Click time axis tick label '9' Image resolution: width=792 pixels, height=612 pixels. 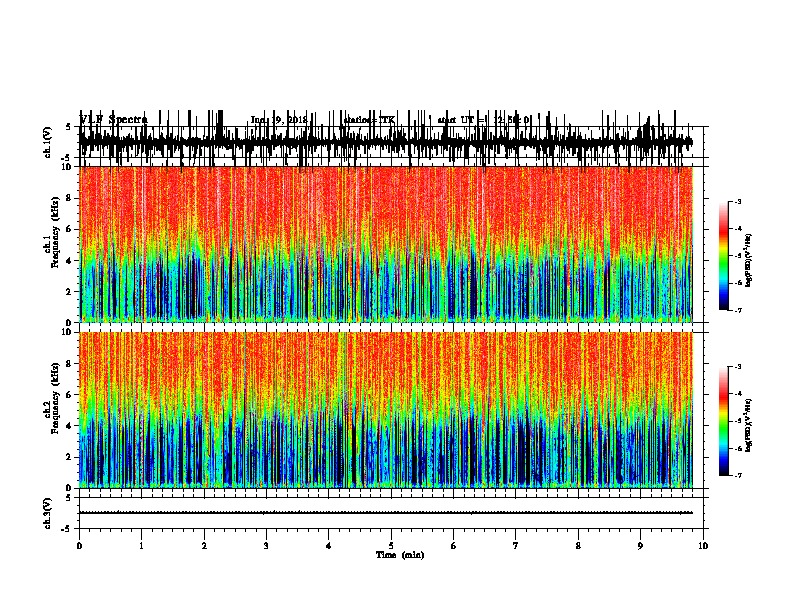tap(640, 546)
